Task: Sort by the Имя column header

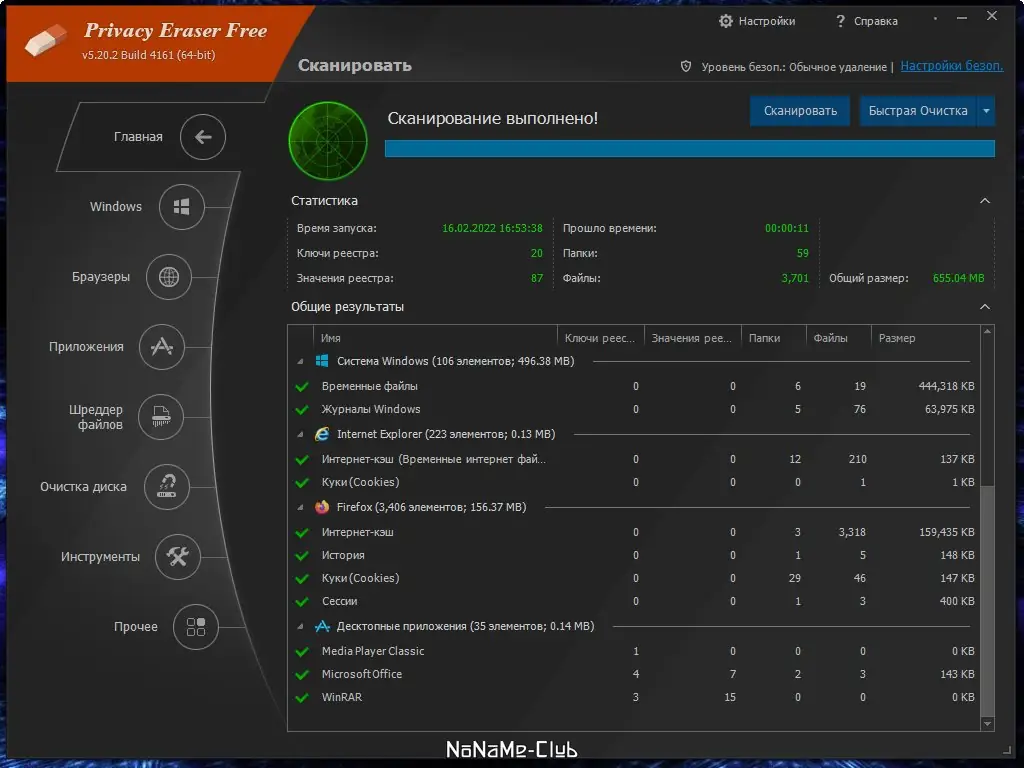Action: pyautogui.click(x=435, y=338)
